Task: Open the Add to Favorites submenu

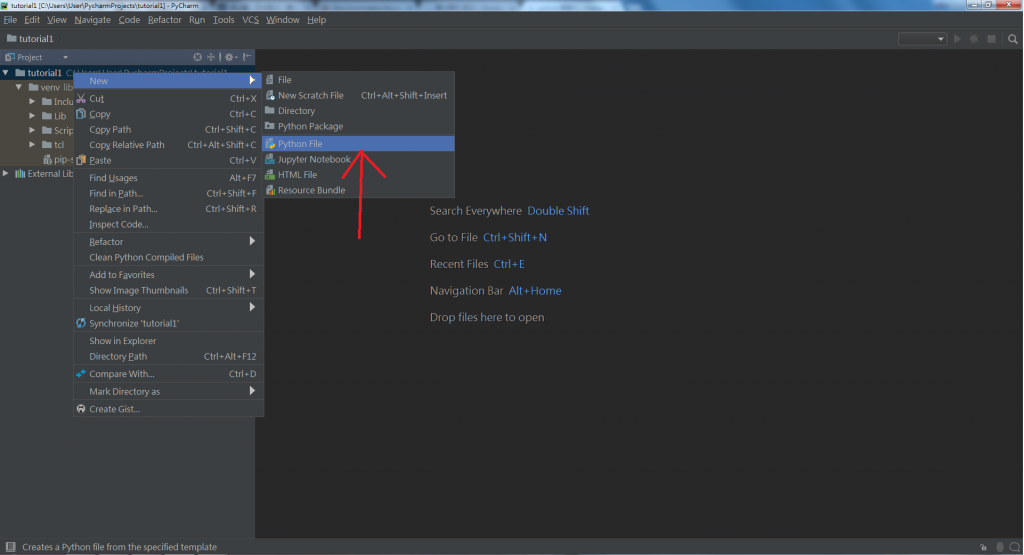Action: 168,275
